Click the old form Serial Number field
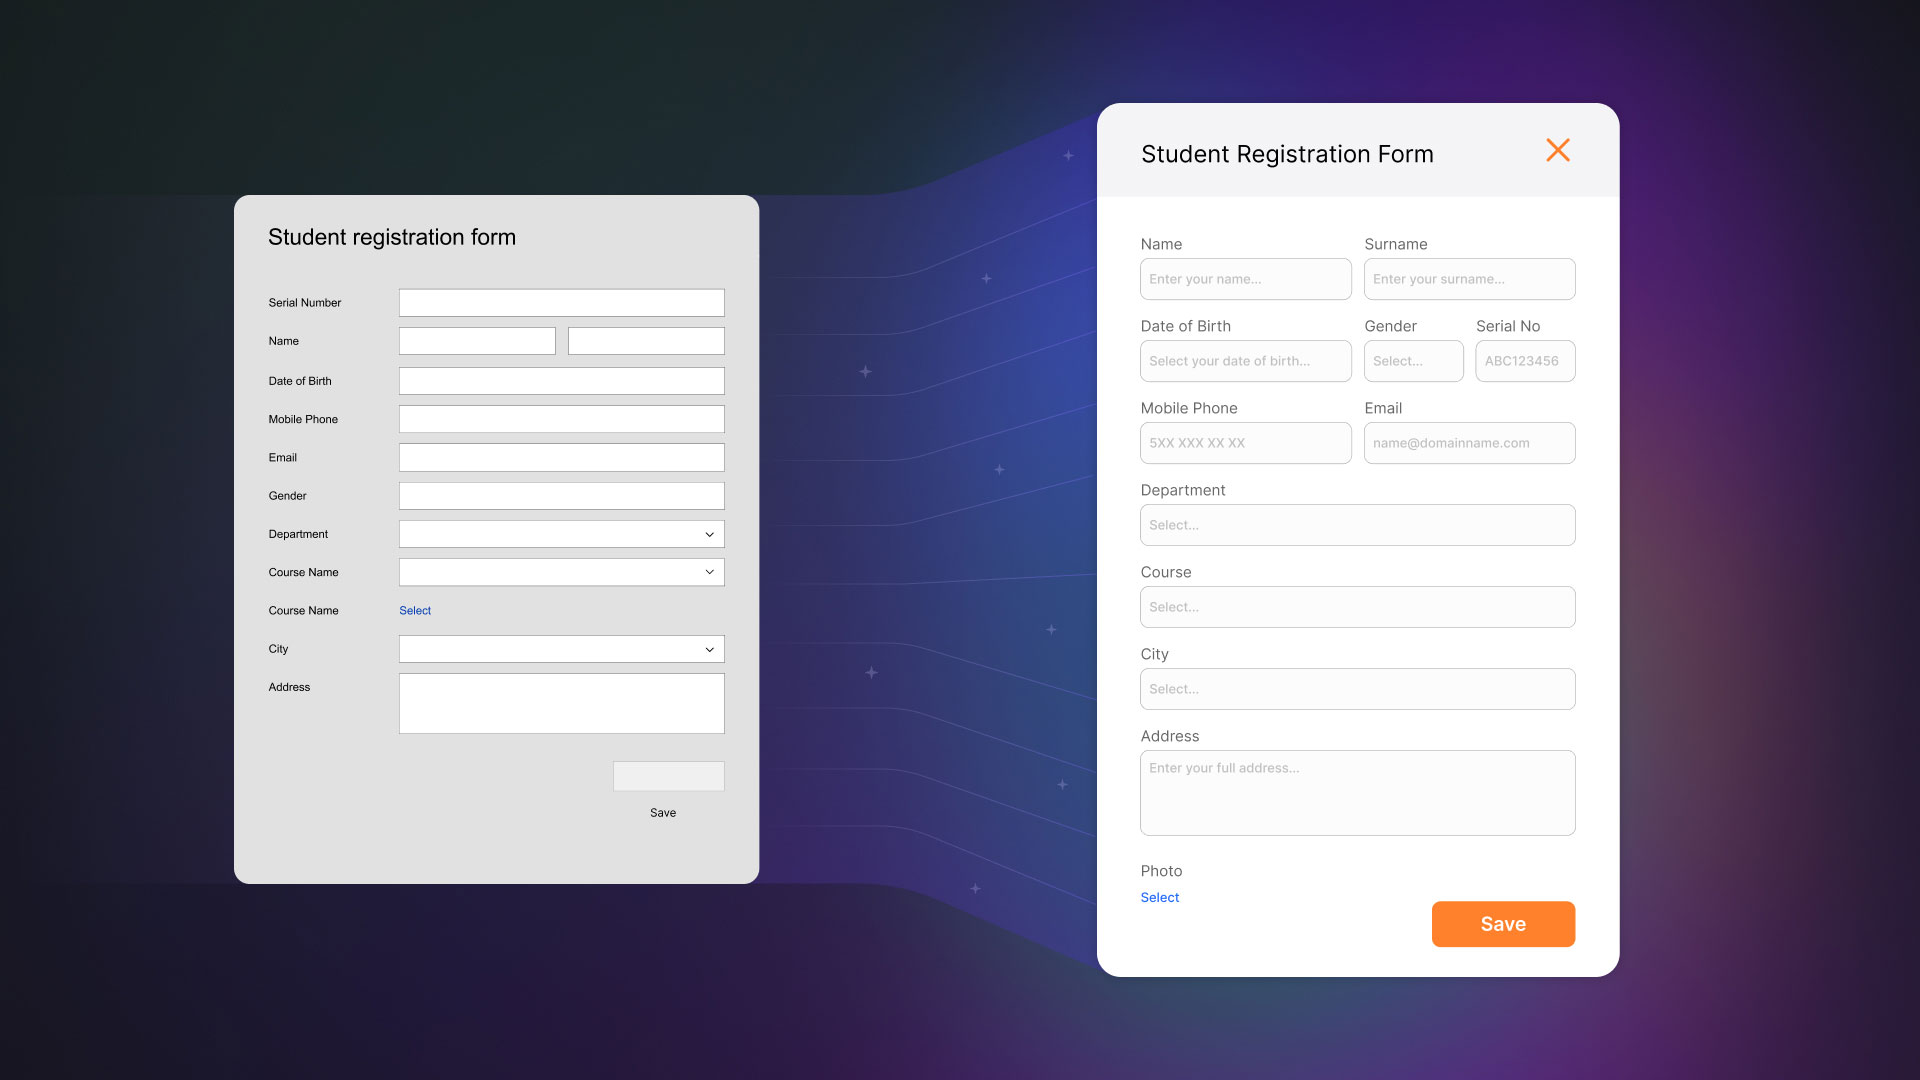Screen dimensions: 1920x1080 (561, 303)
